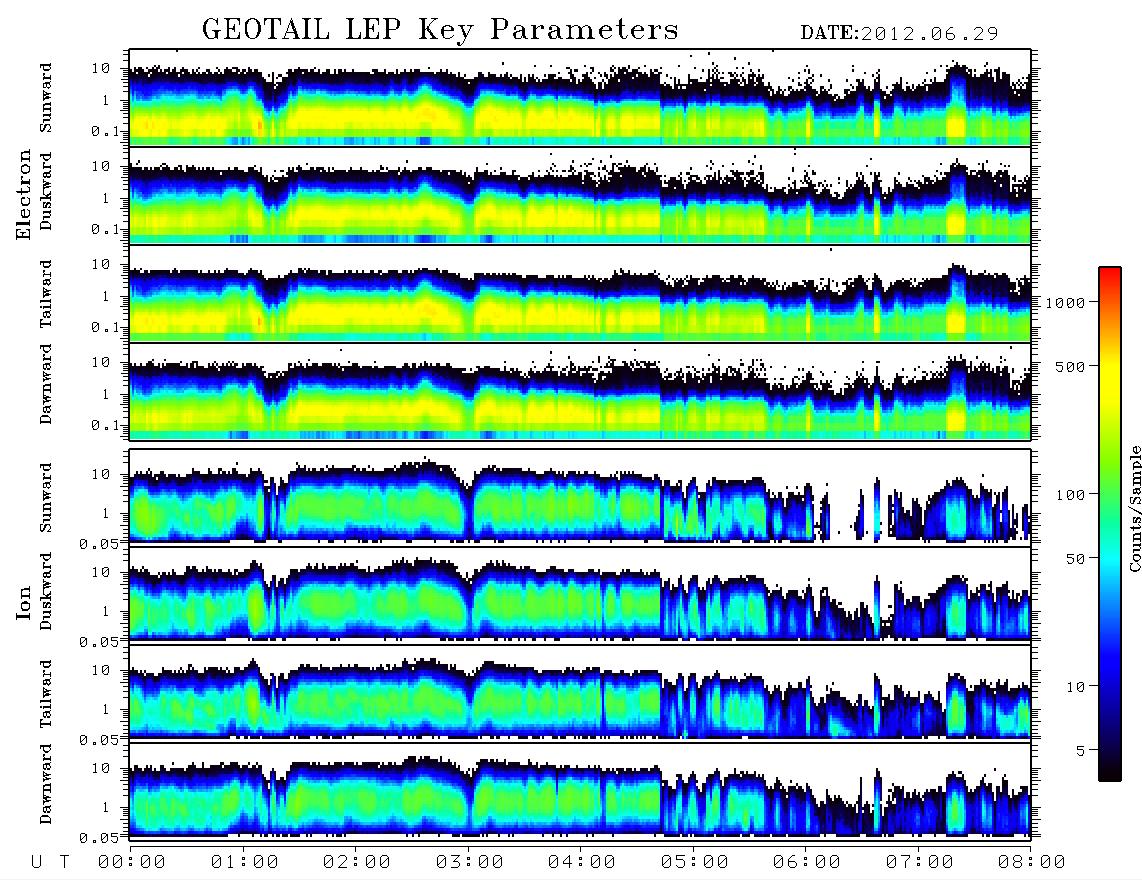The width and height of the screenshot is (1142, 880).
Task: Click the "03:00" time tick label
Action: (469, 862)
